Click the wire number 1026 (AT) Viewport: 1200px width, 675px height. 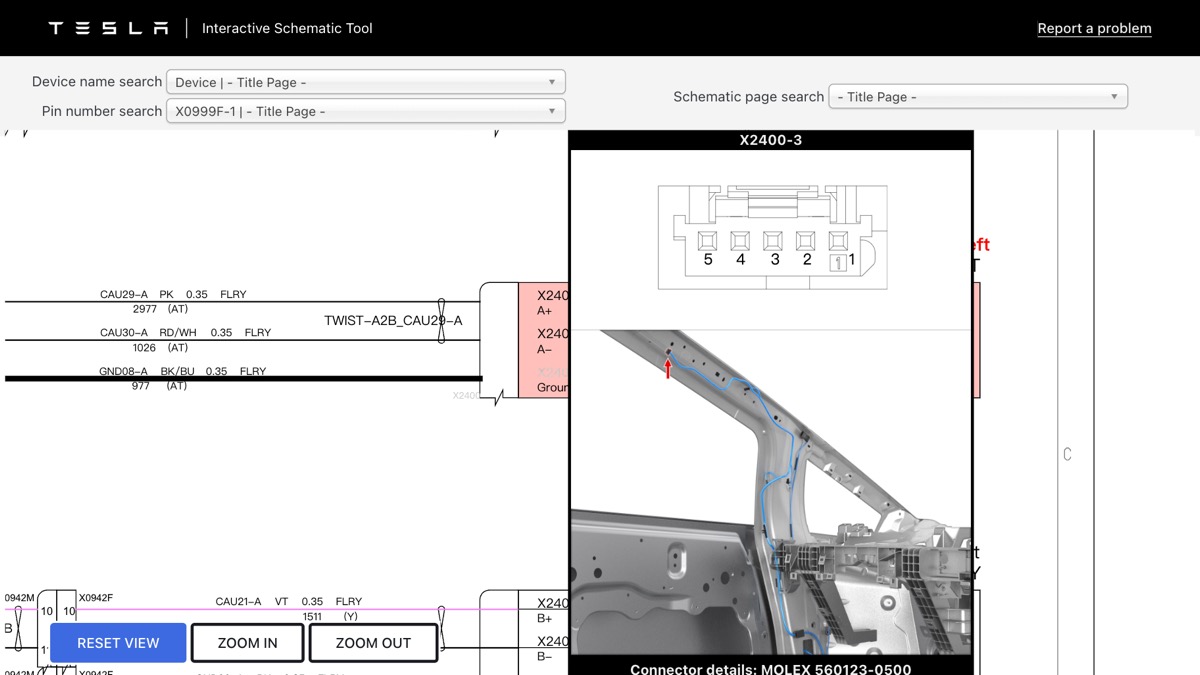160,347
